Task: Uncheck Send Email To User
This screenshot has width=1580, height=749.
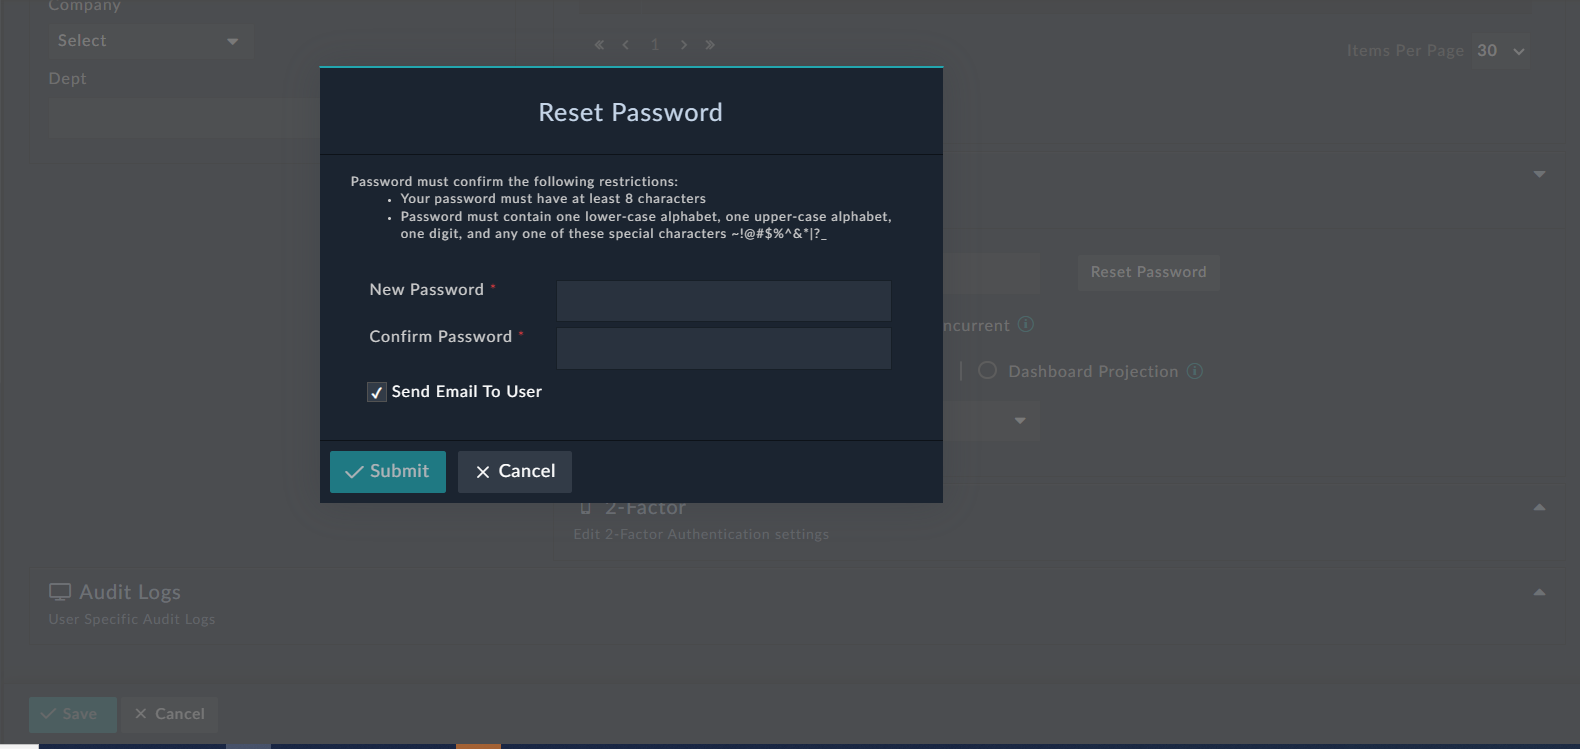Action: (x=377, y=392)
